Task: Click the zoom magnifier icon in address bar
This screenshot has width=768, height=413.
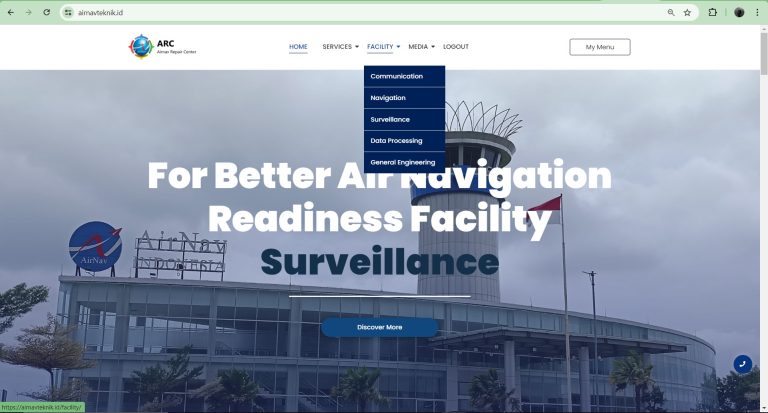Action: [671, 13]
